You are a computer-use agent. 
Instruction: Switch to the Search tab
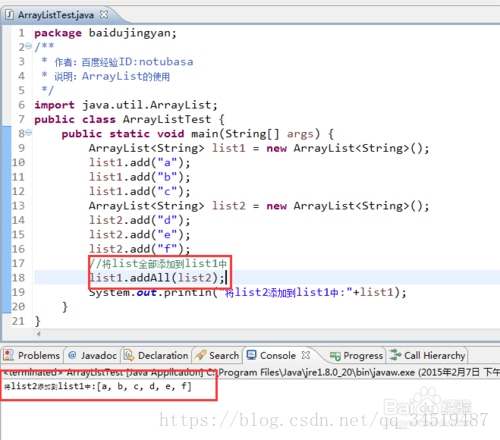pyautogui.click(x=217, y=356)
